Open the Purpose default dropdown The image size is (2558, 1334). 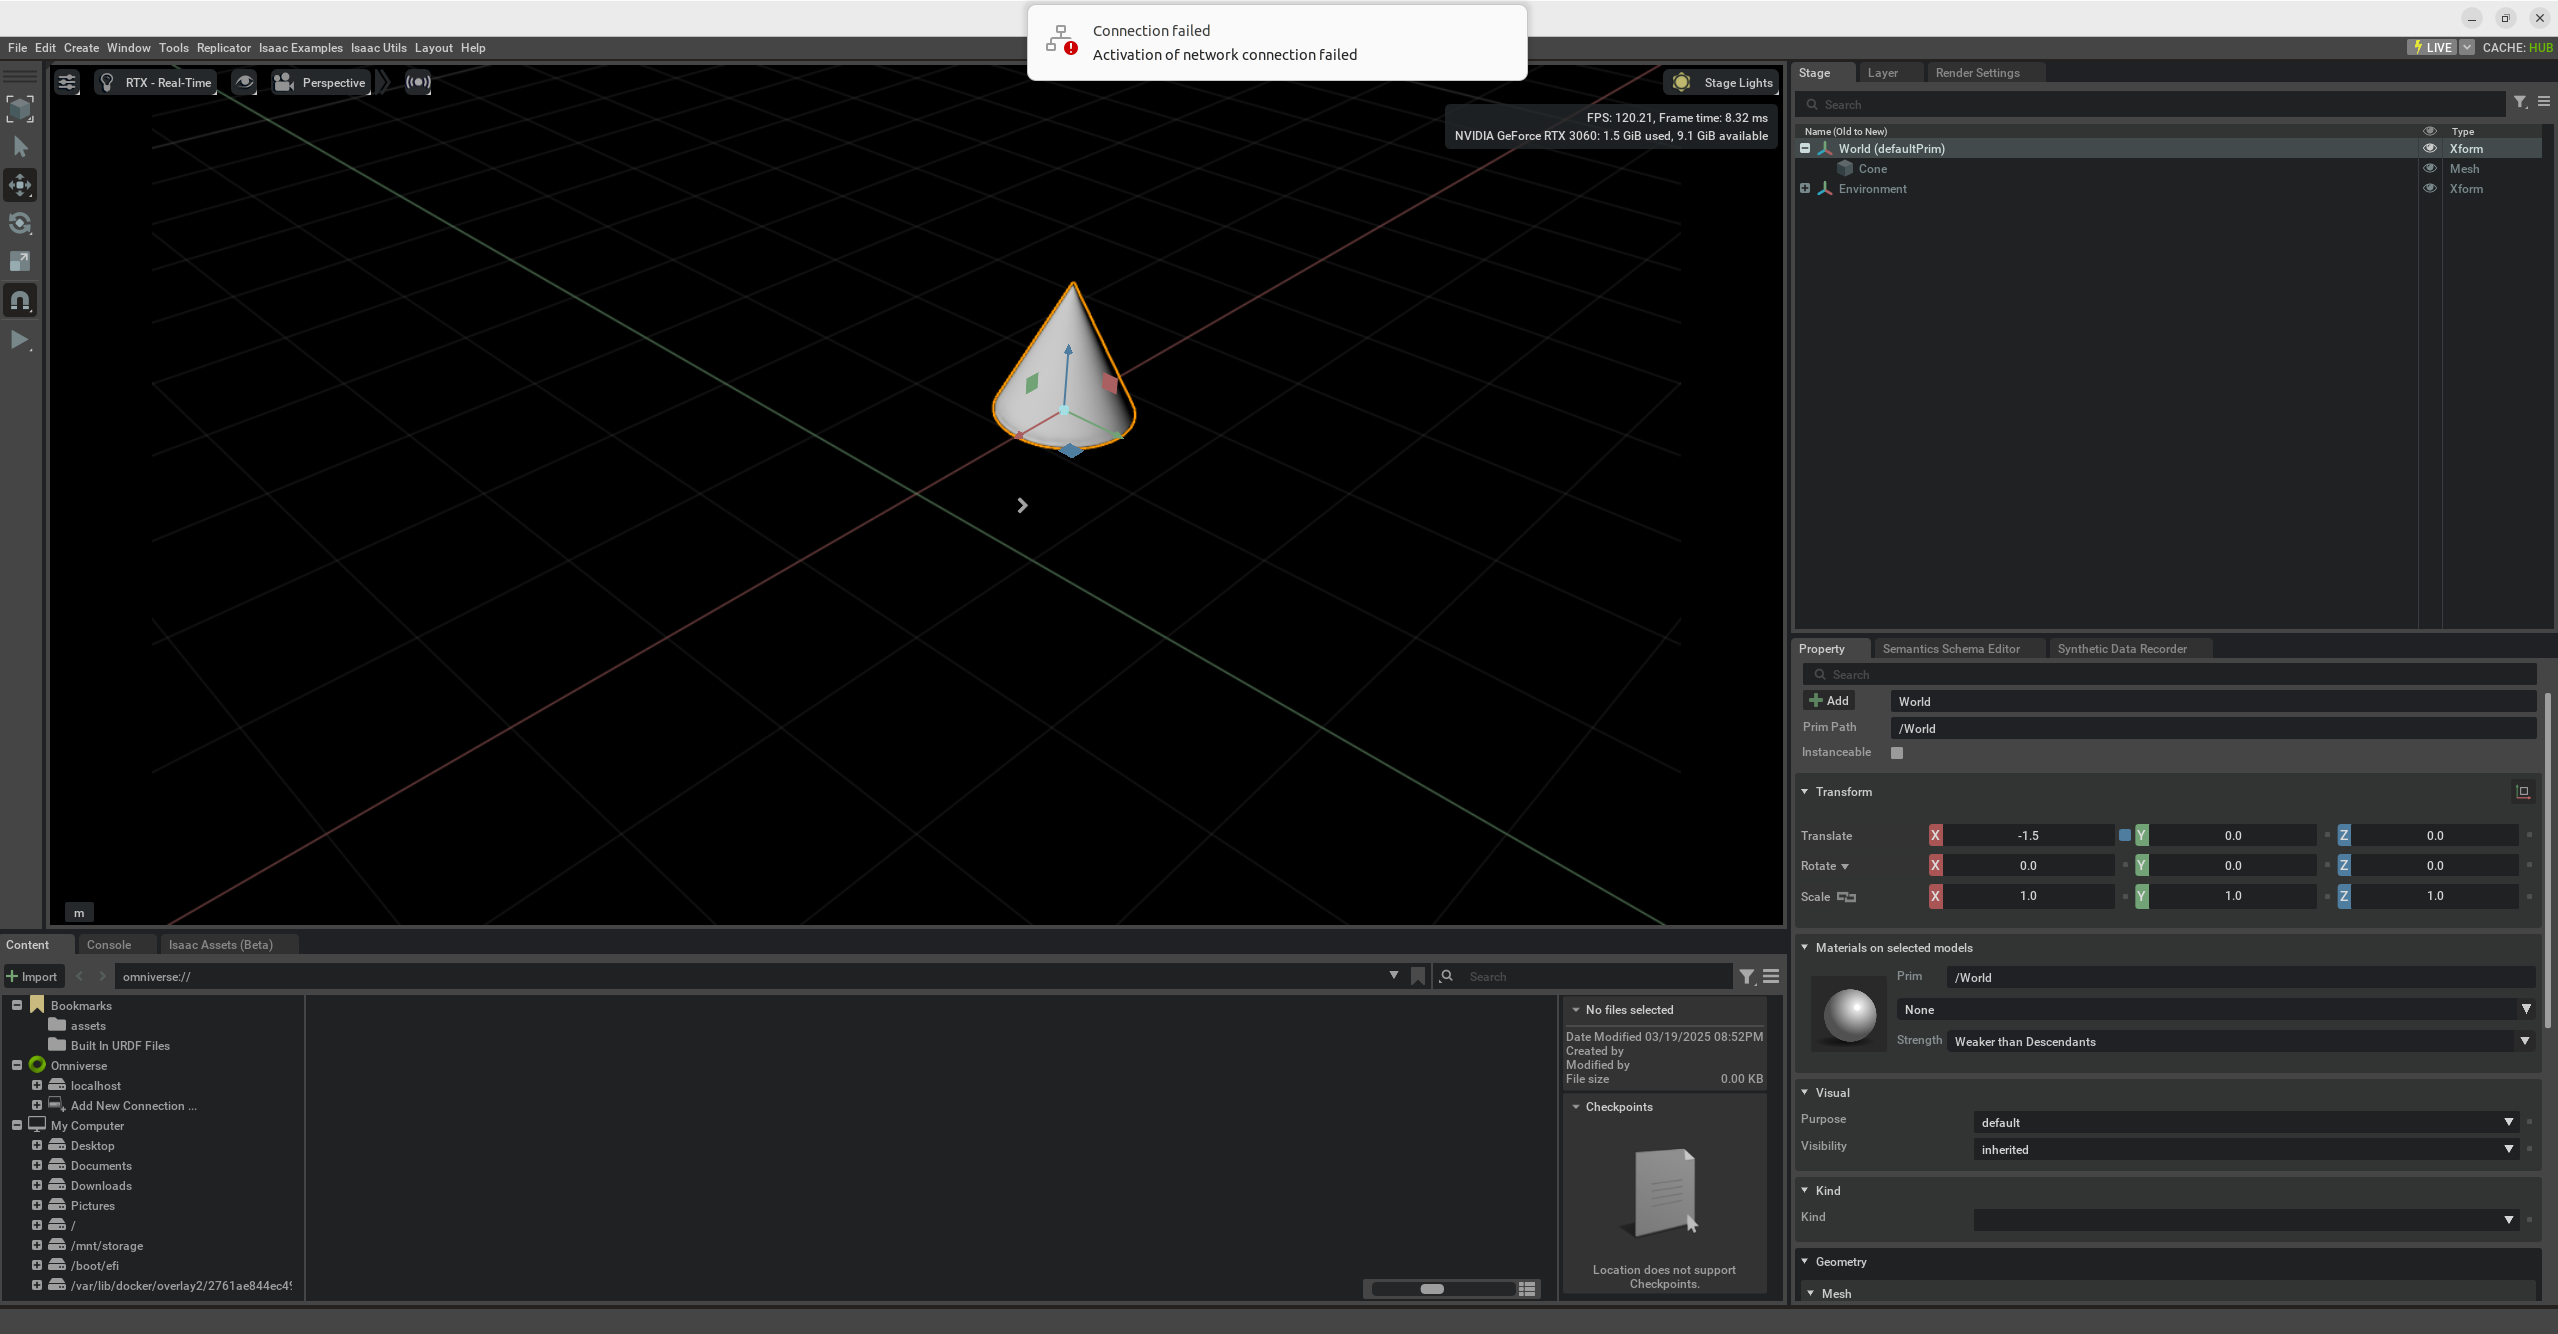(2246, 1123)
